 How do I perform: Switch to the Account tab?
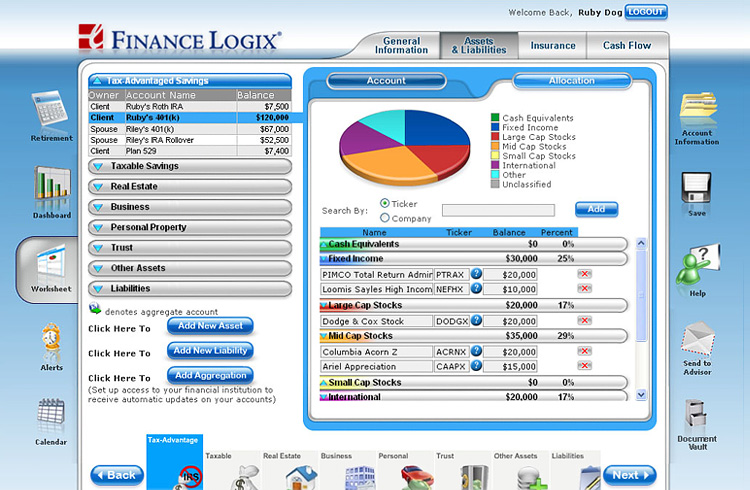[x=386, y=81]
